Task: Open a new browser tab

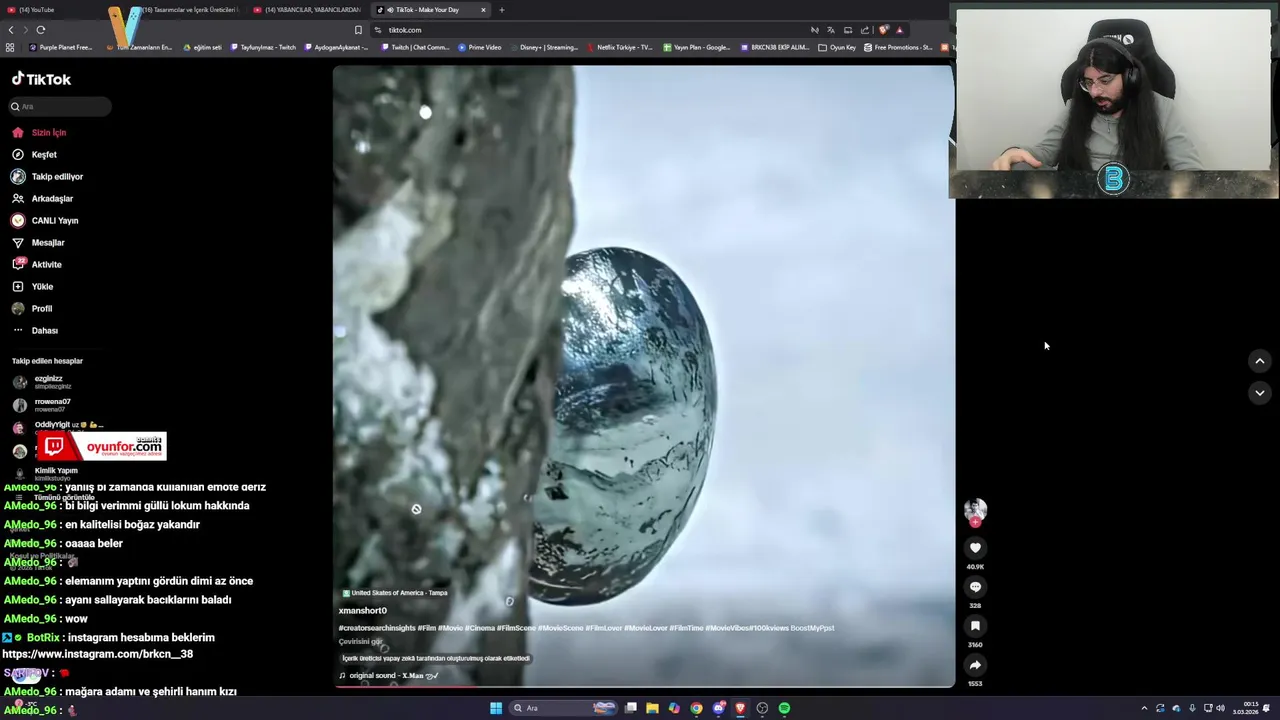Action: pos(502,10)
